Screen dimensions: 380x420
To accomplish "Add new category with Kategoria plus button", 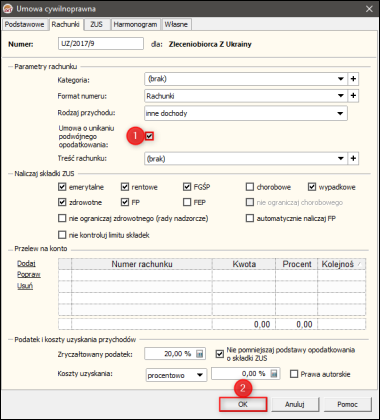I will click(x=353, y=79).
